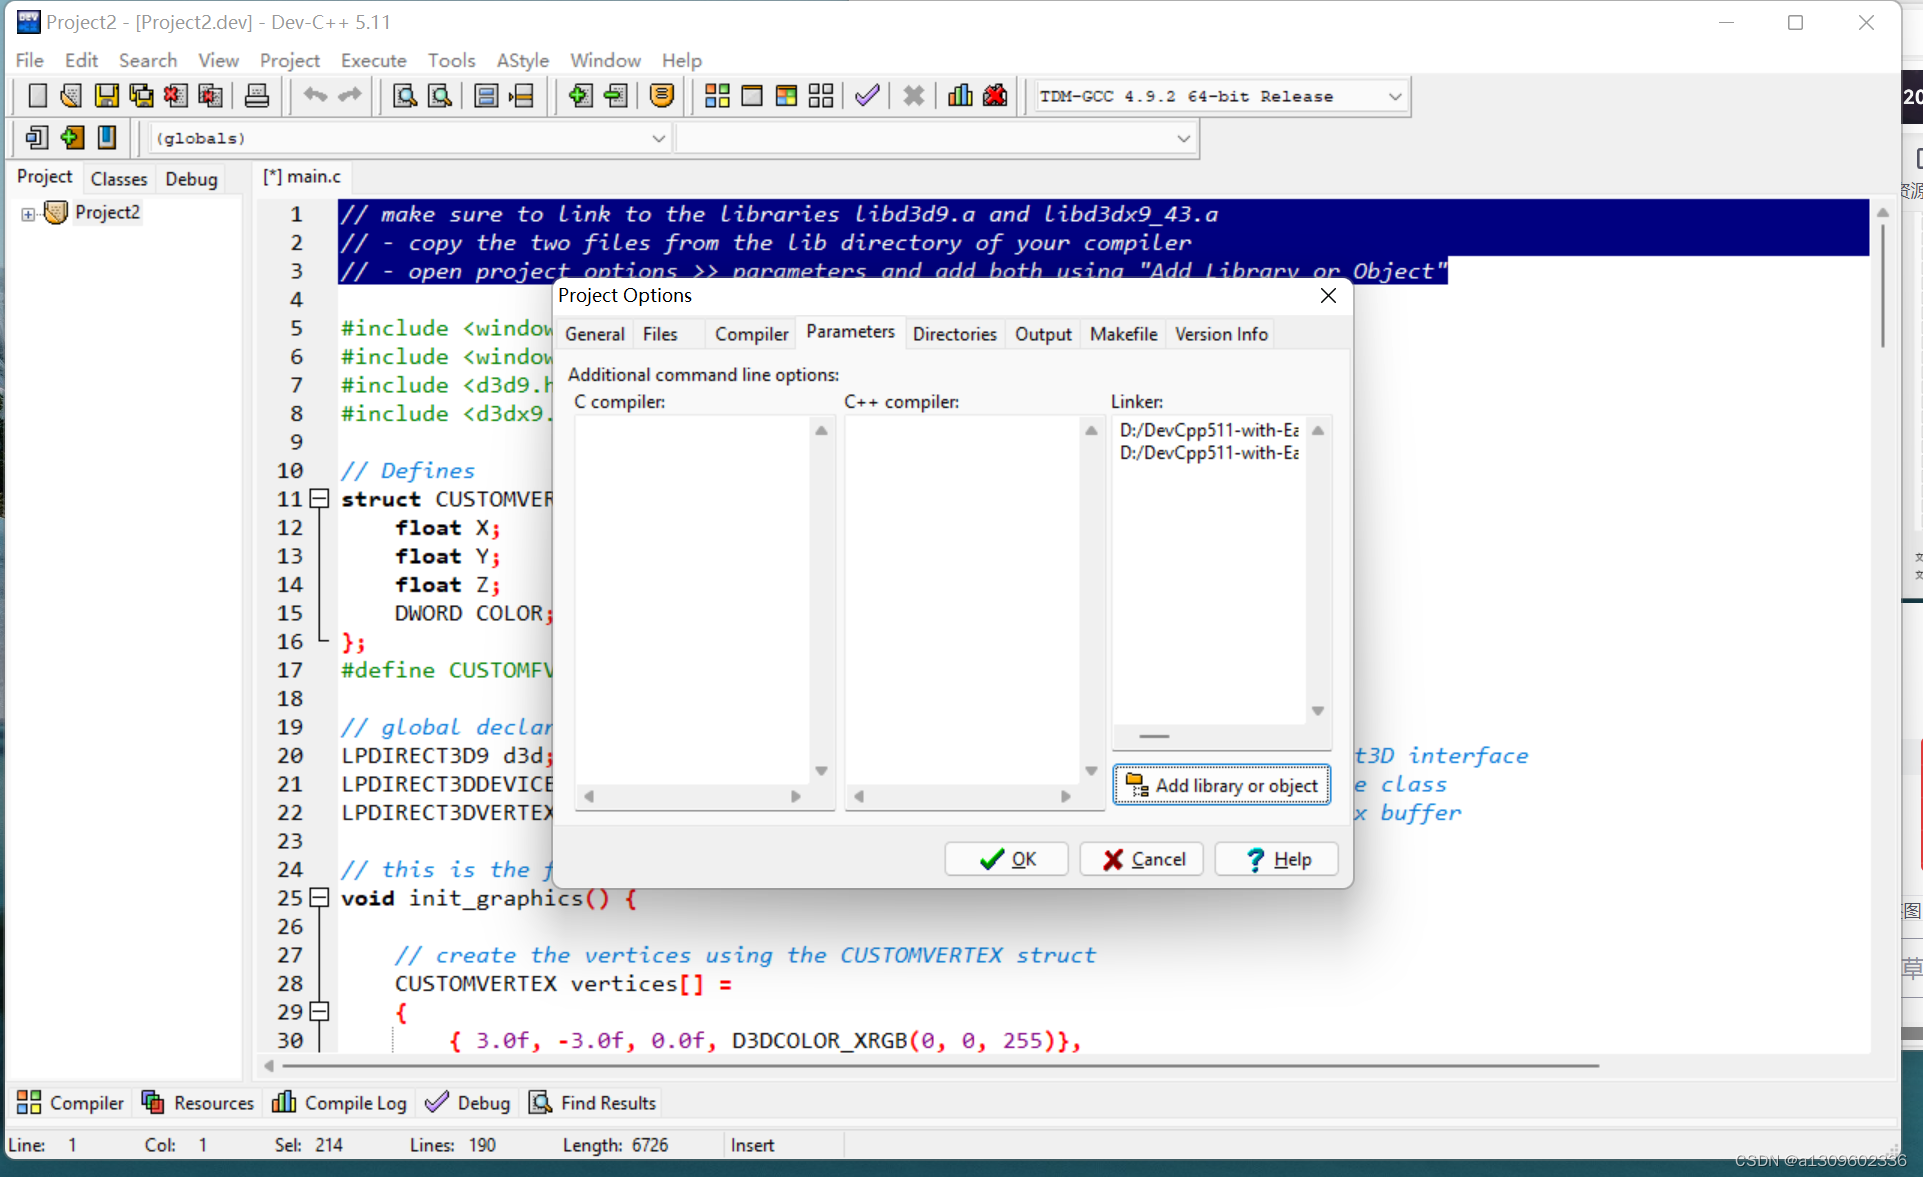1923x1177 pixels.
Task: Click Add library or object button
Action: [x=1221, y=785]
